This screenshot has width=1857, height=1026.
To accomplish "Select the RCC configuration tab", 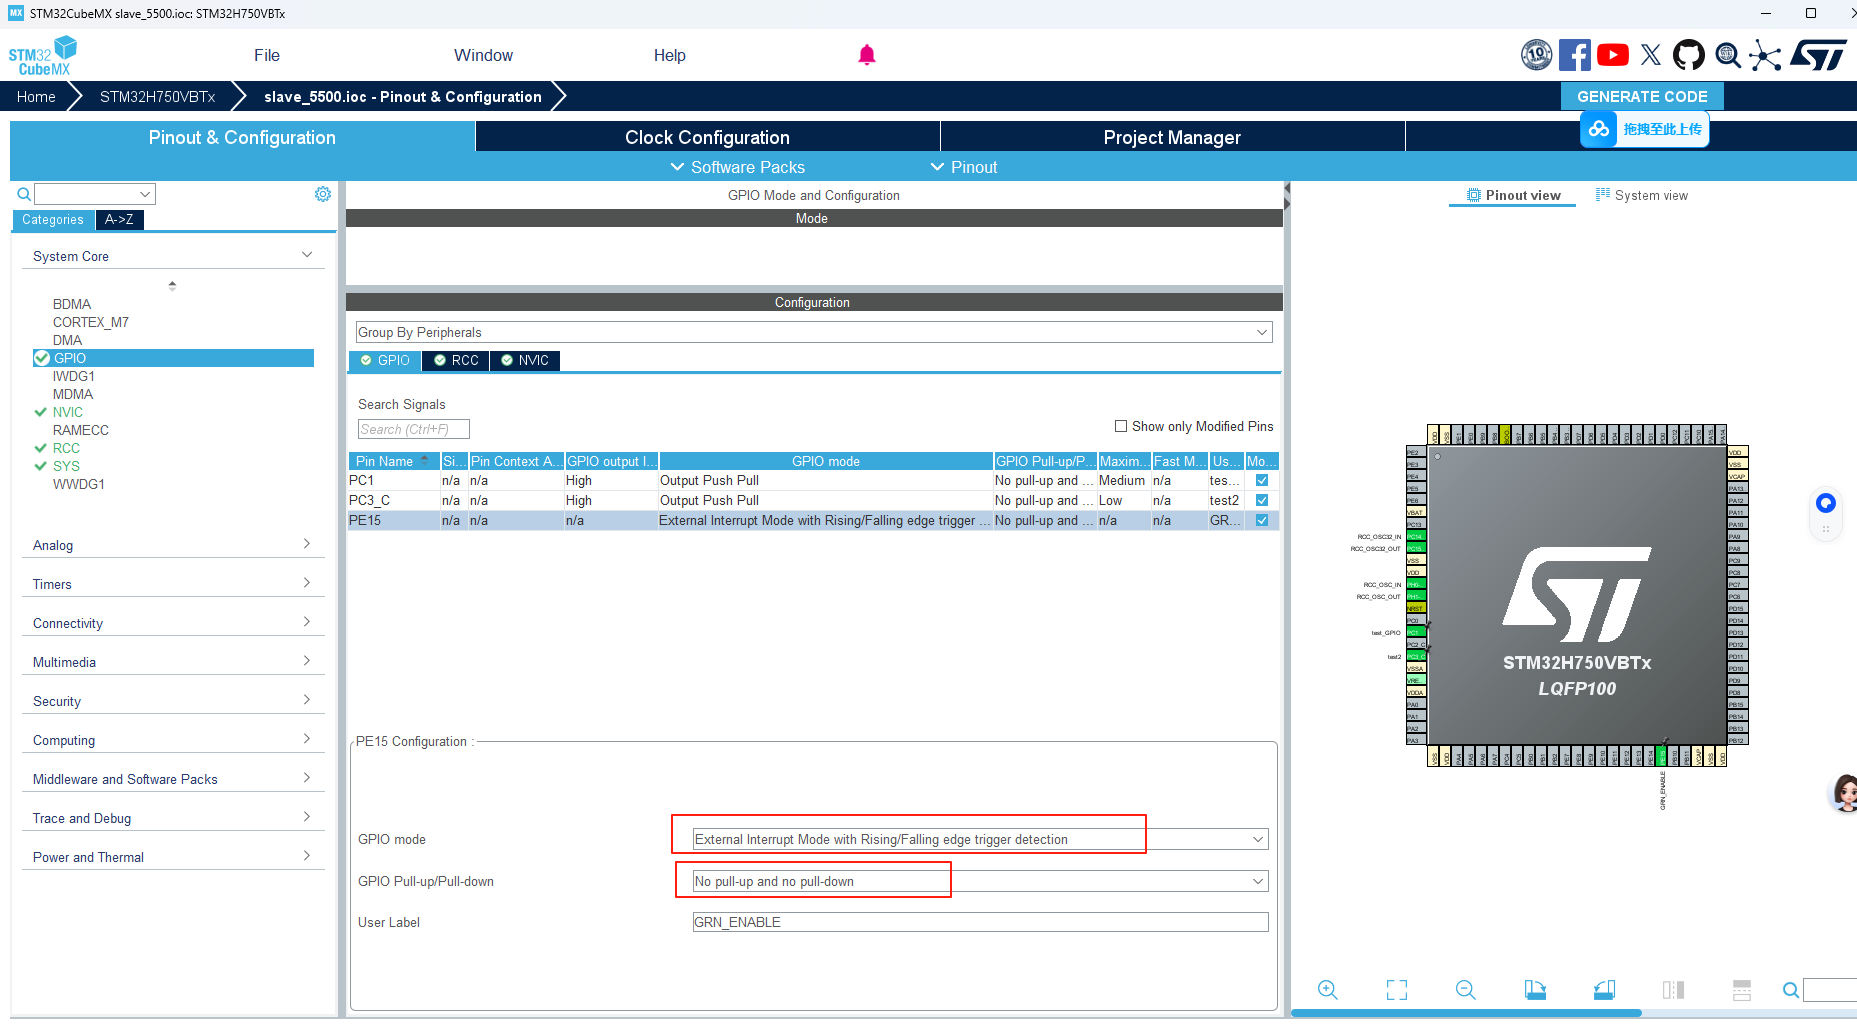I will pyautogui.click(x=456, y=360).
